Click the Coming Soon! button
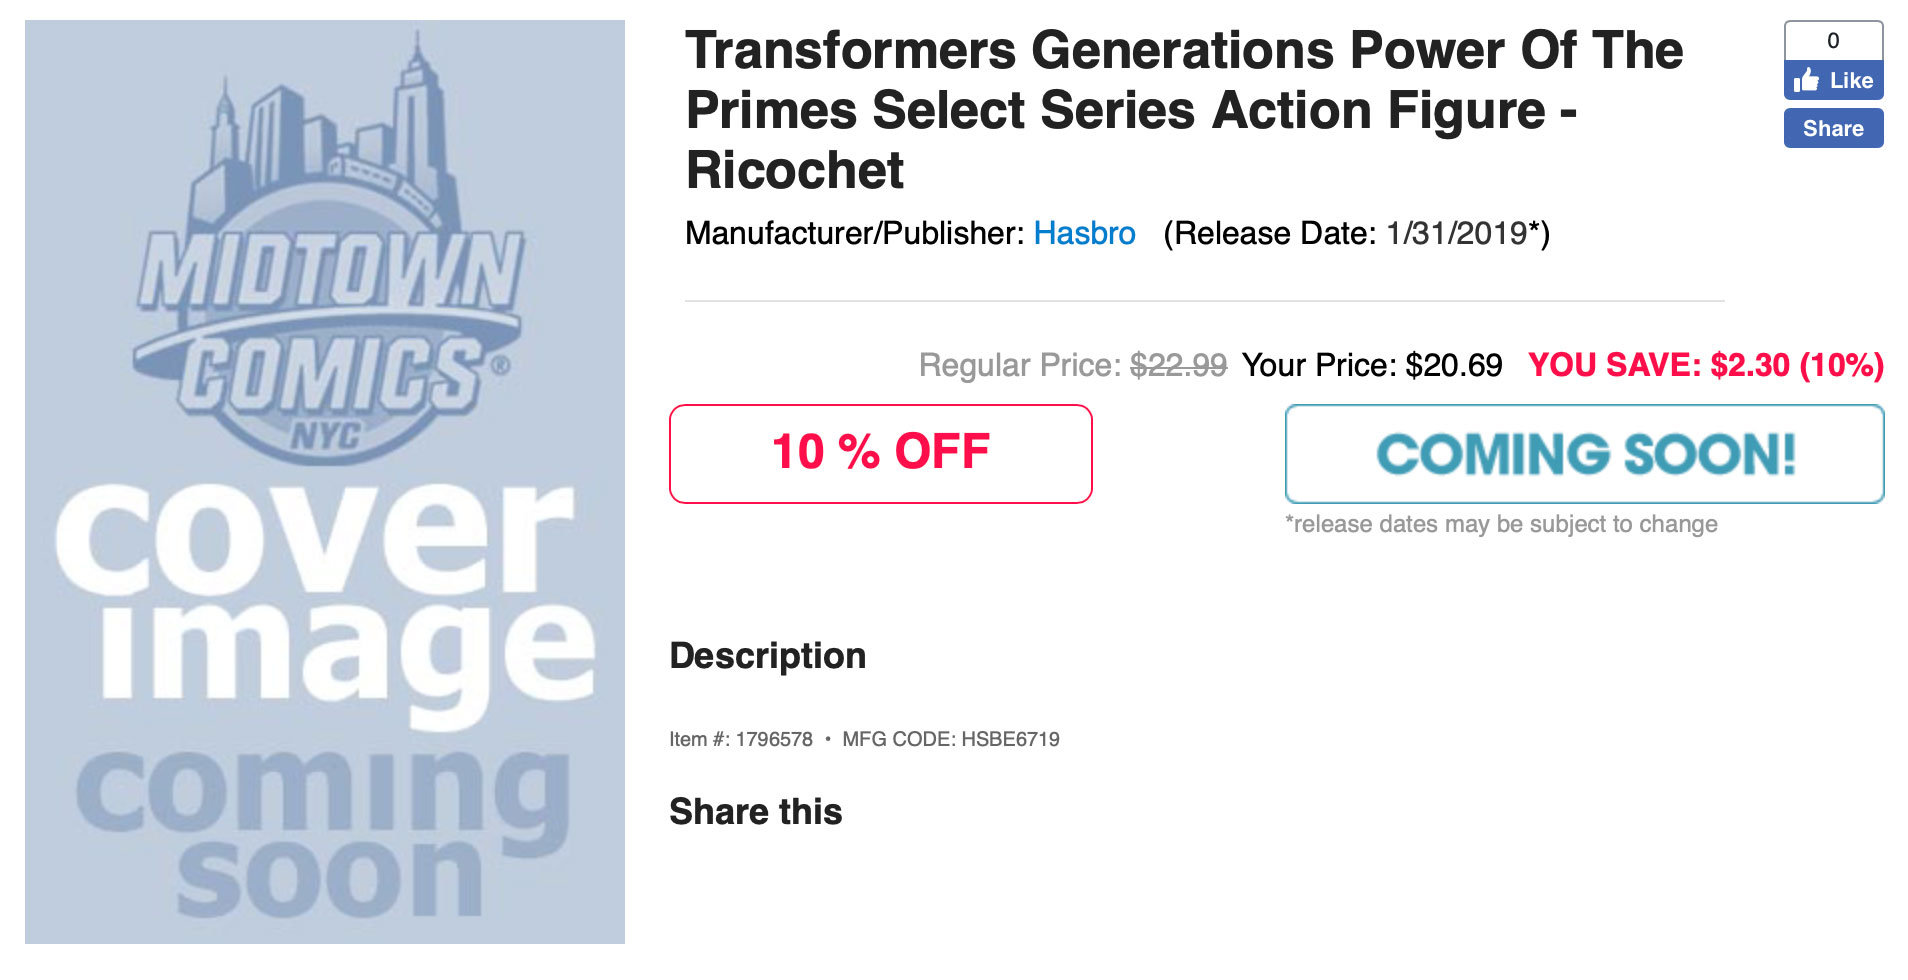This screenshot has width=1908, height=980. [1584, 454]
